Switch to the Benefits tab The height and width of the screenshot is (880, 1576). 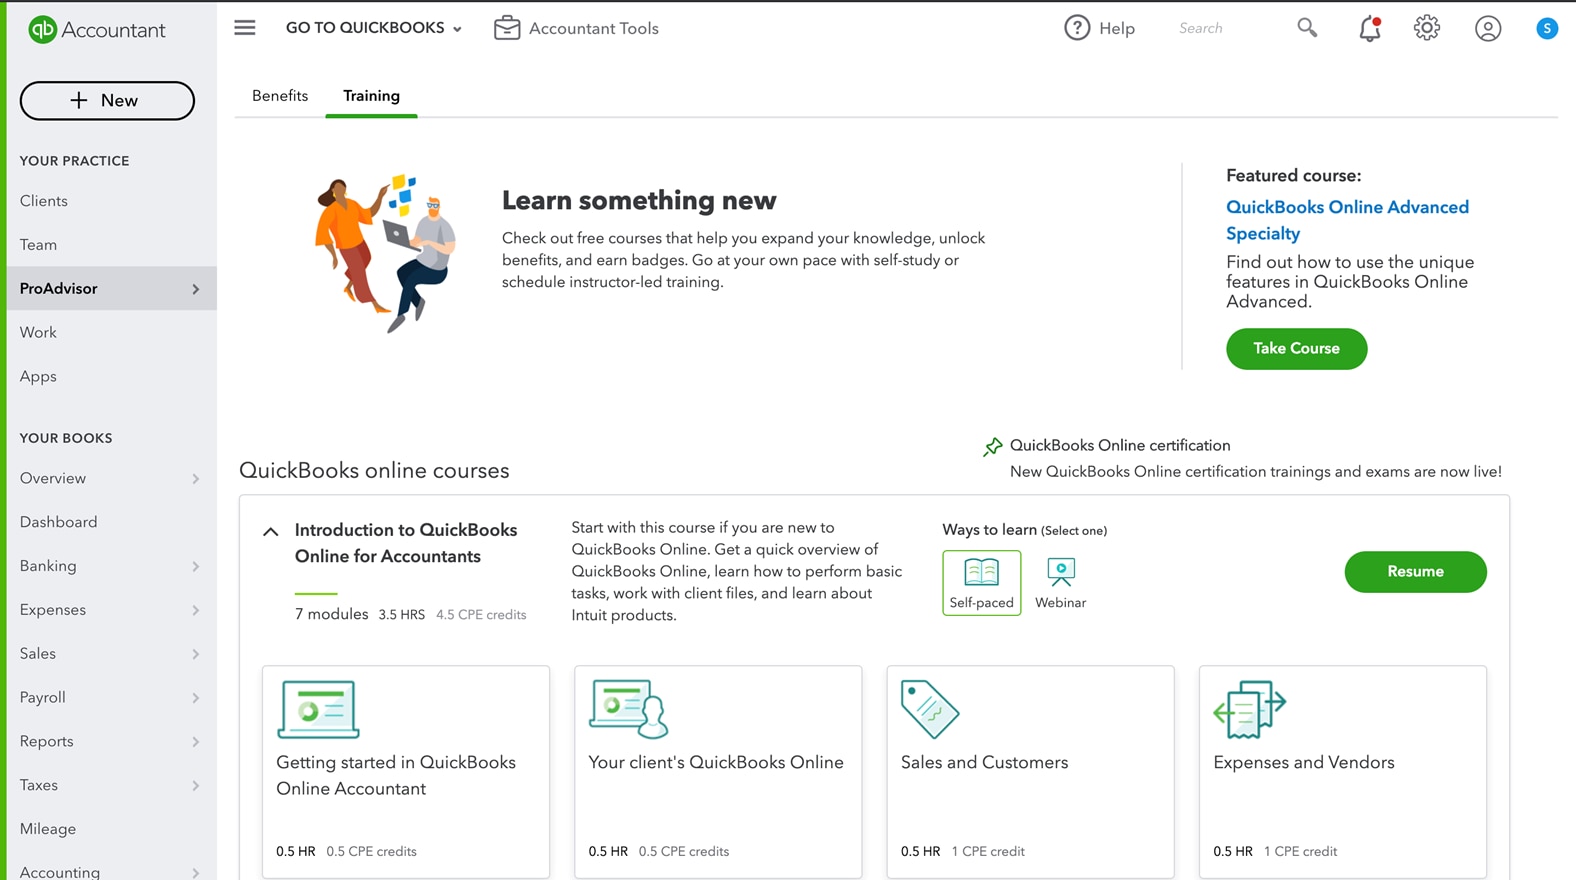[x=280, y=96]
